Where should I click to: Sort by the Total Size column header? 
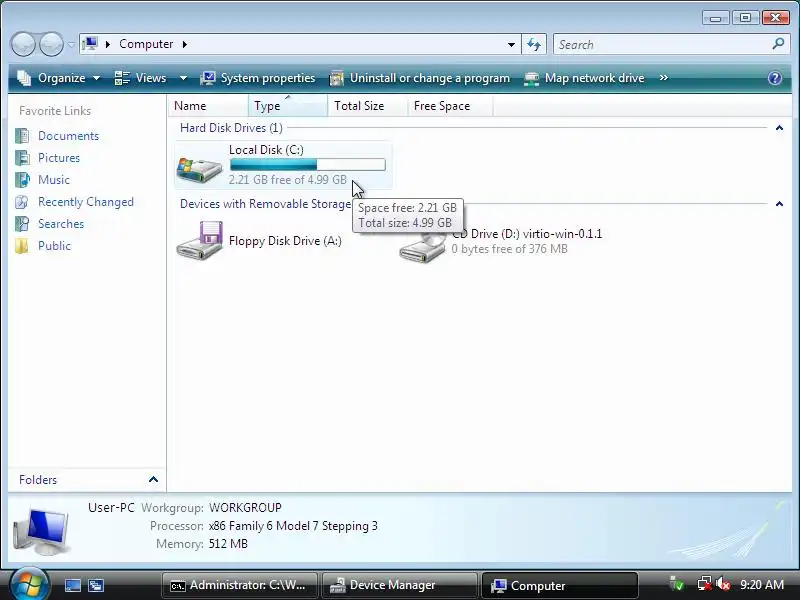click(368, 106)
